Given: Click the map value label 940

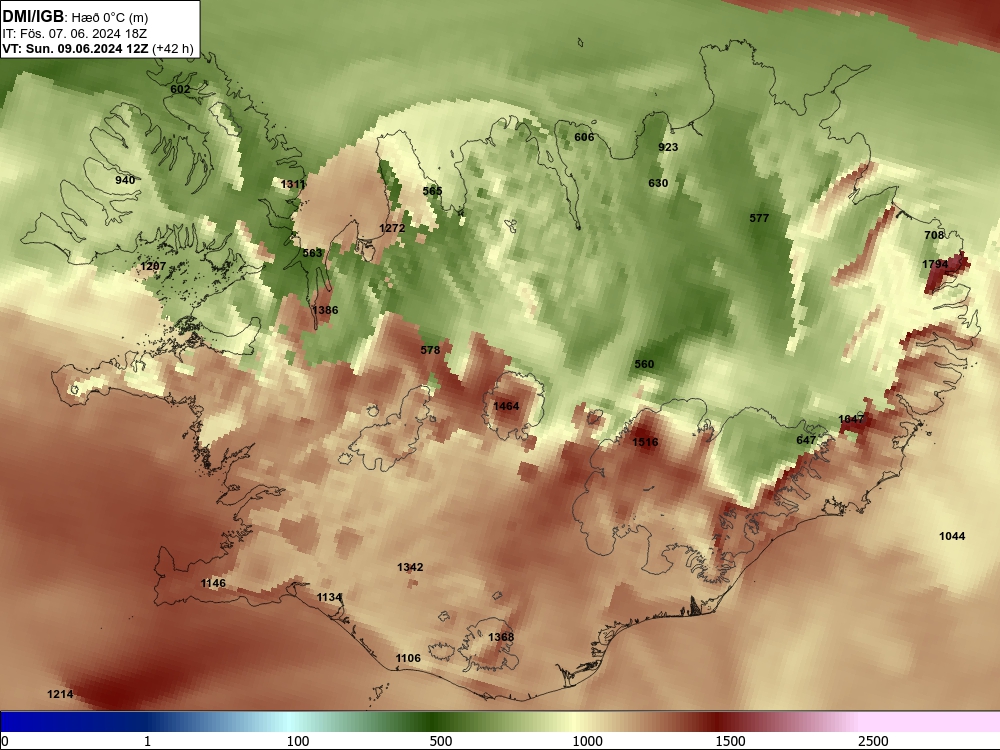Looking at the screenshot, I should 125,180.
